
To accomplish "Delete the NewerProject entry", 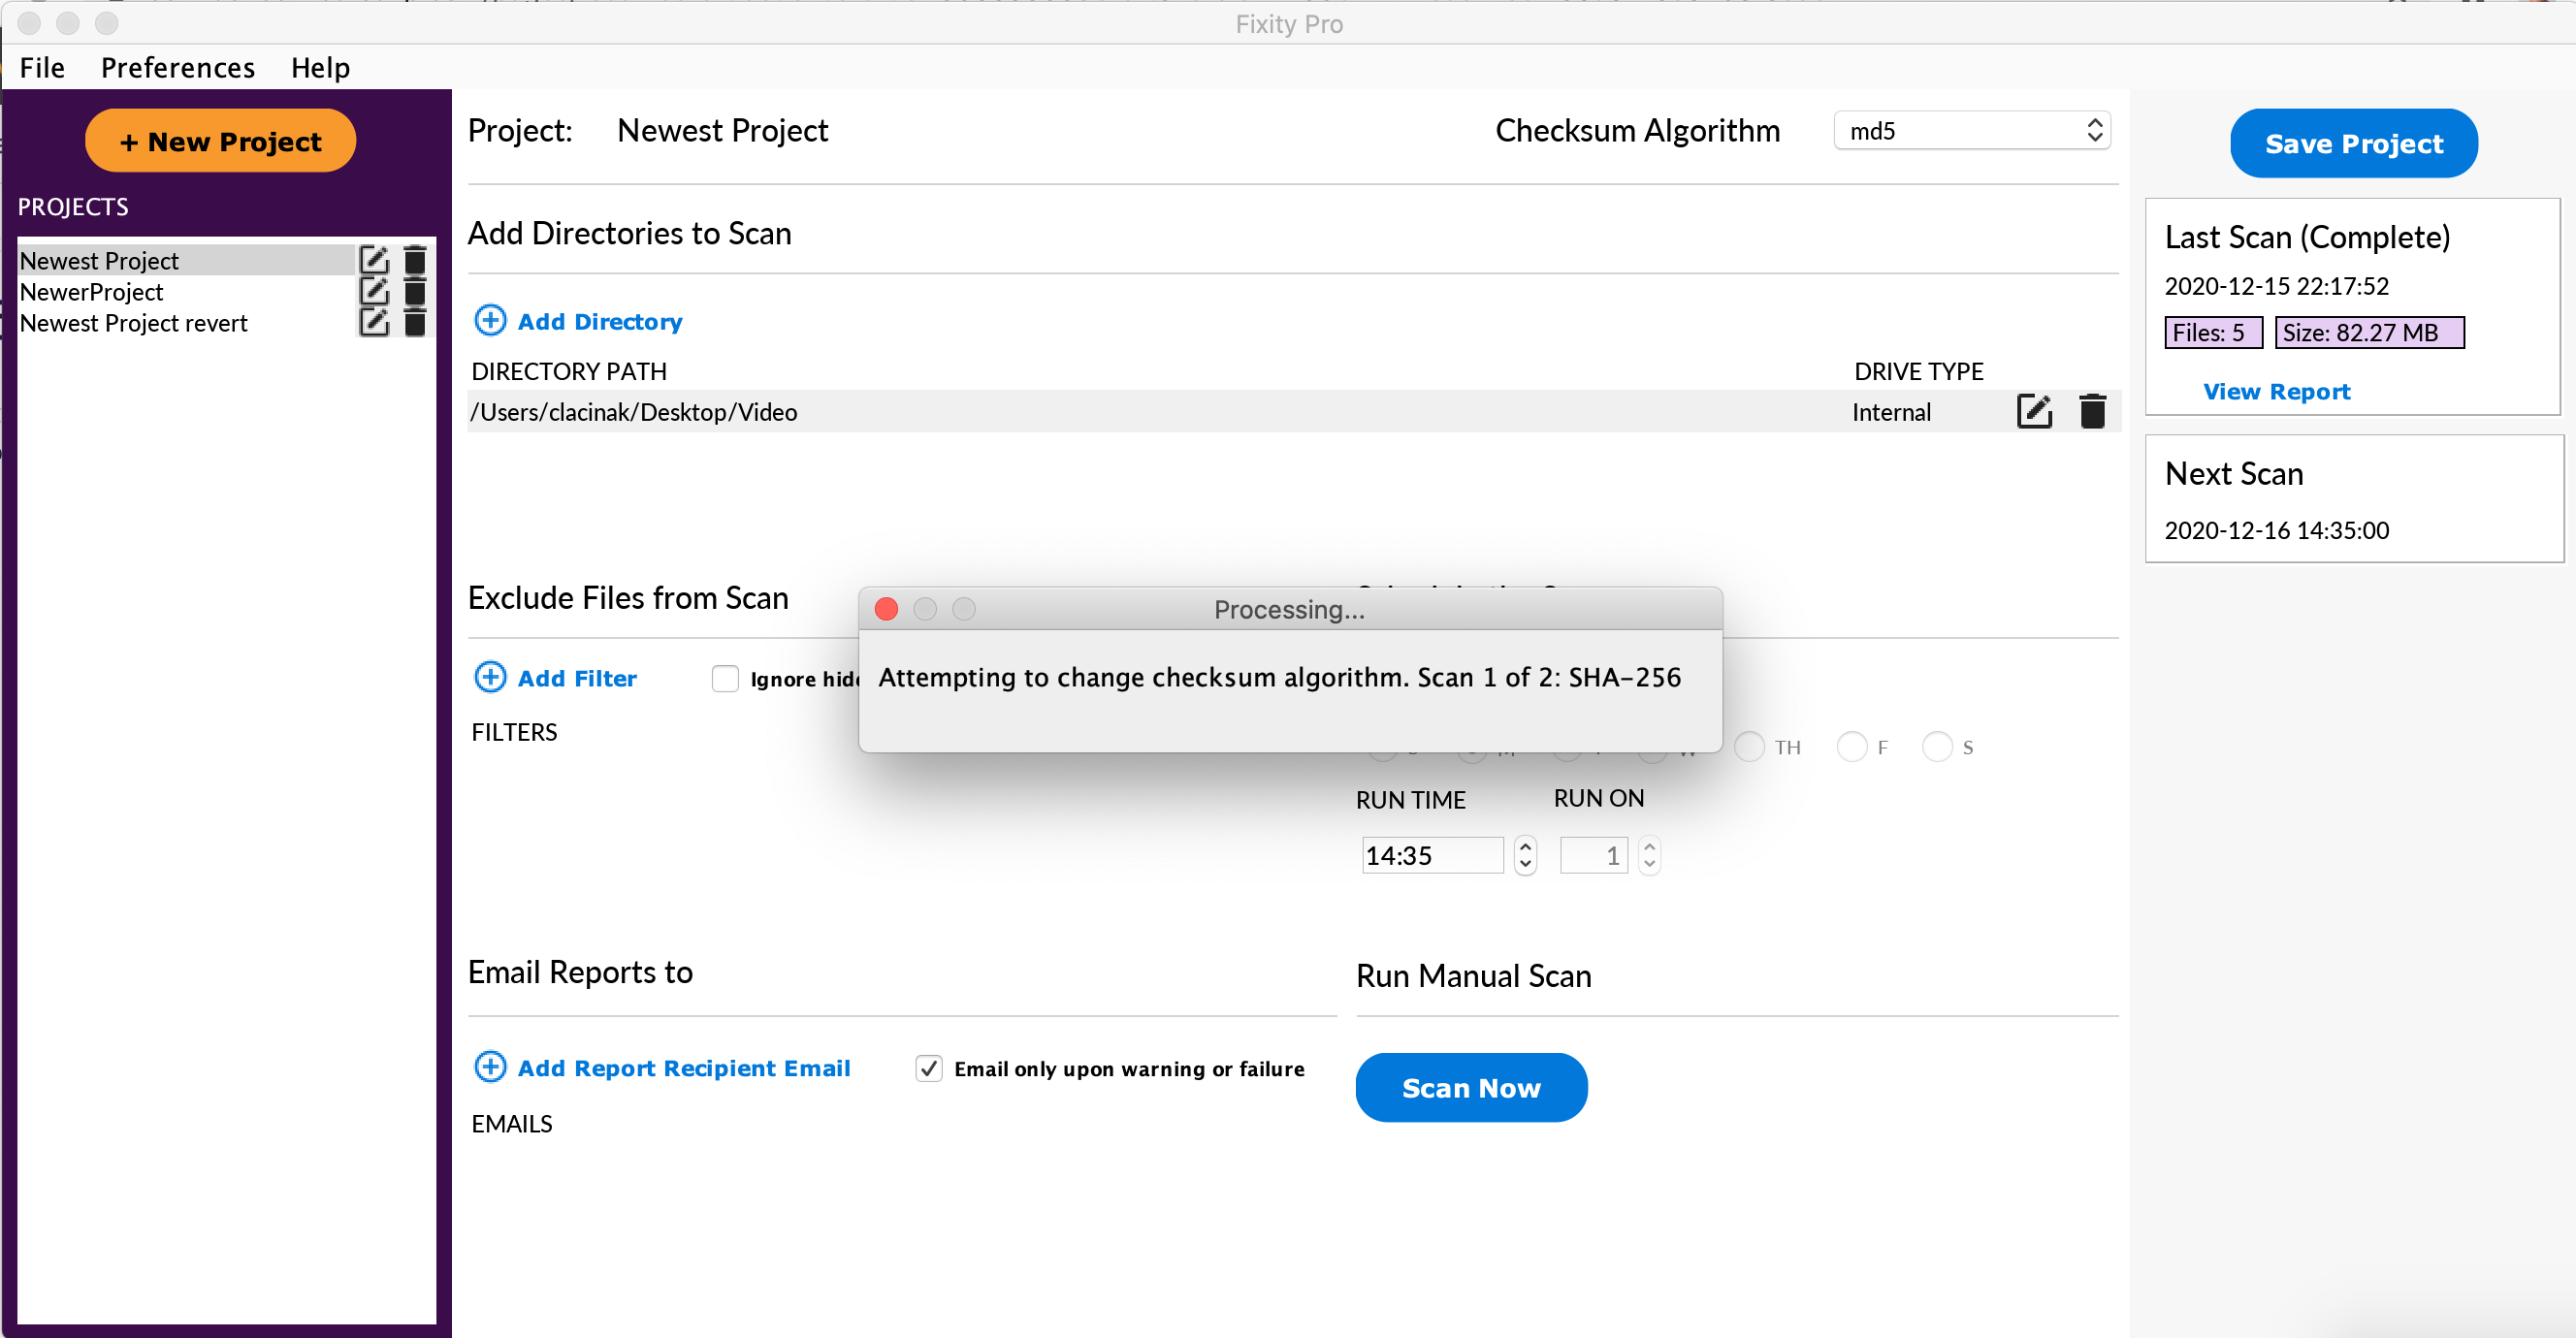I will (415, 292).
